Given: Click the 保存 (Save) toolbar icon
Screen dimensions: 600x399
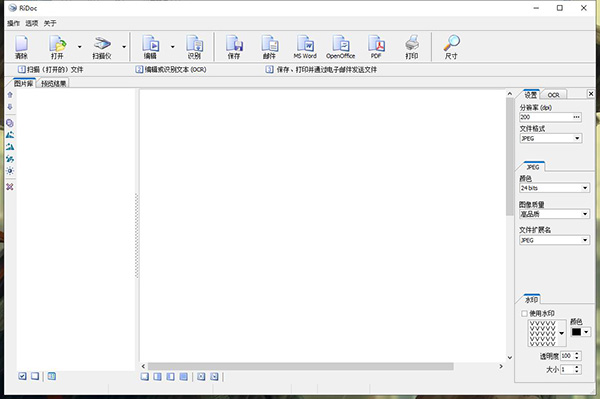Looking at the screenshot, I should (234, 47).
